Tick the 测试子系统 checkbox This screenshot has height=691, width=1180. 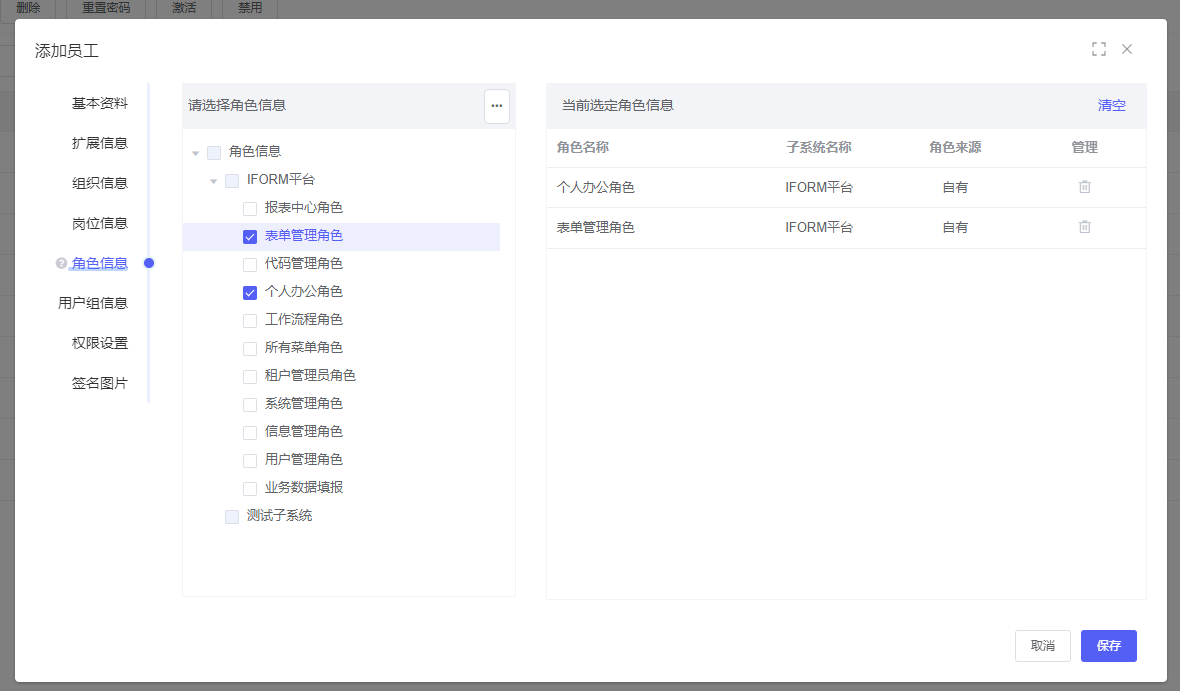[x=232, y=517]
